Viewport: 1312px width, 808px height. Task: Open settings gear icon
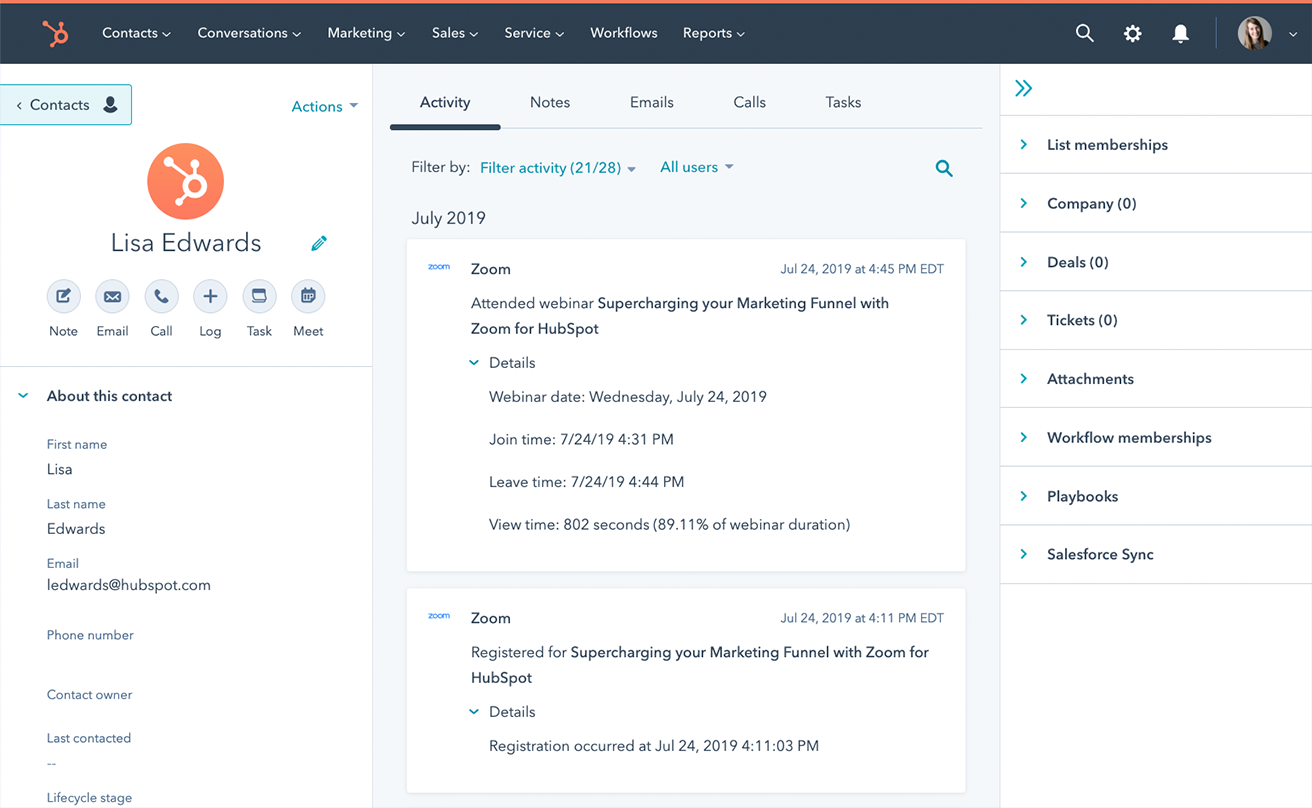(1132, 33)
